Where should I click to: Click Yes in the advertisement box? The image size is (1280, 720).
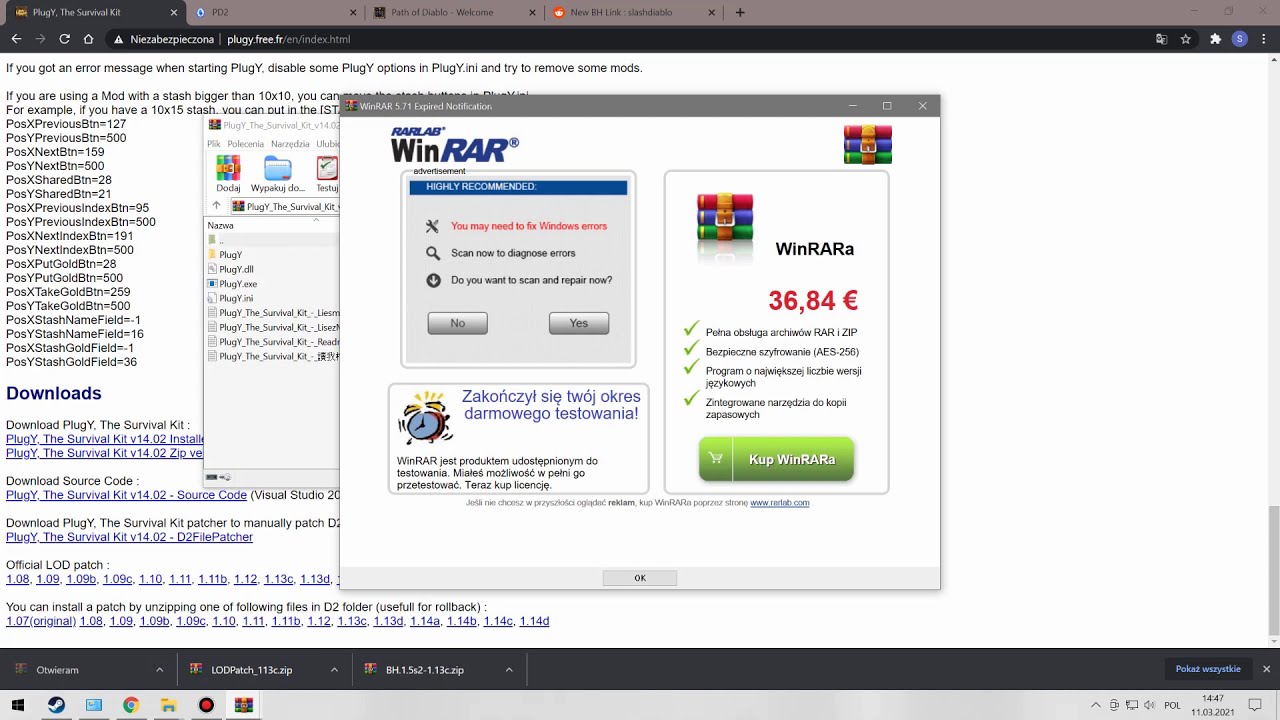(x=579, y=323)
